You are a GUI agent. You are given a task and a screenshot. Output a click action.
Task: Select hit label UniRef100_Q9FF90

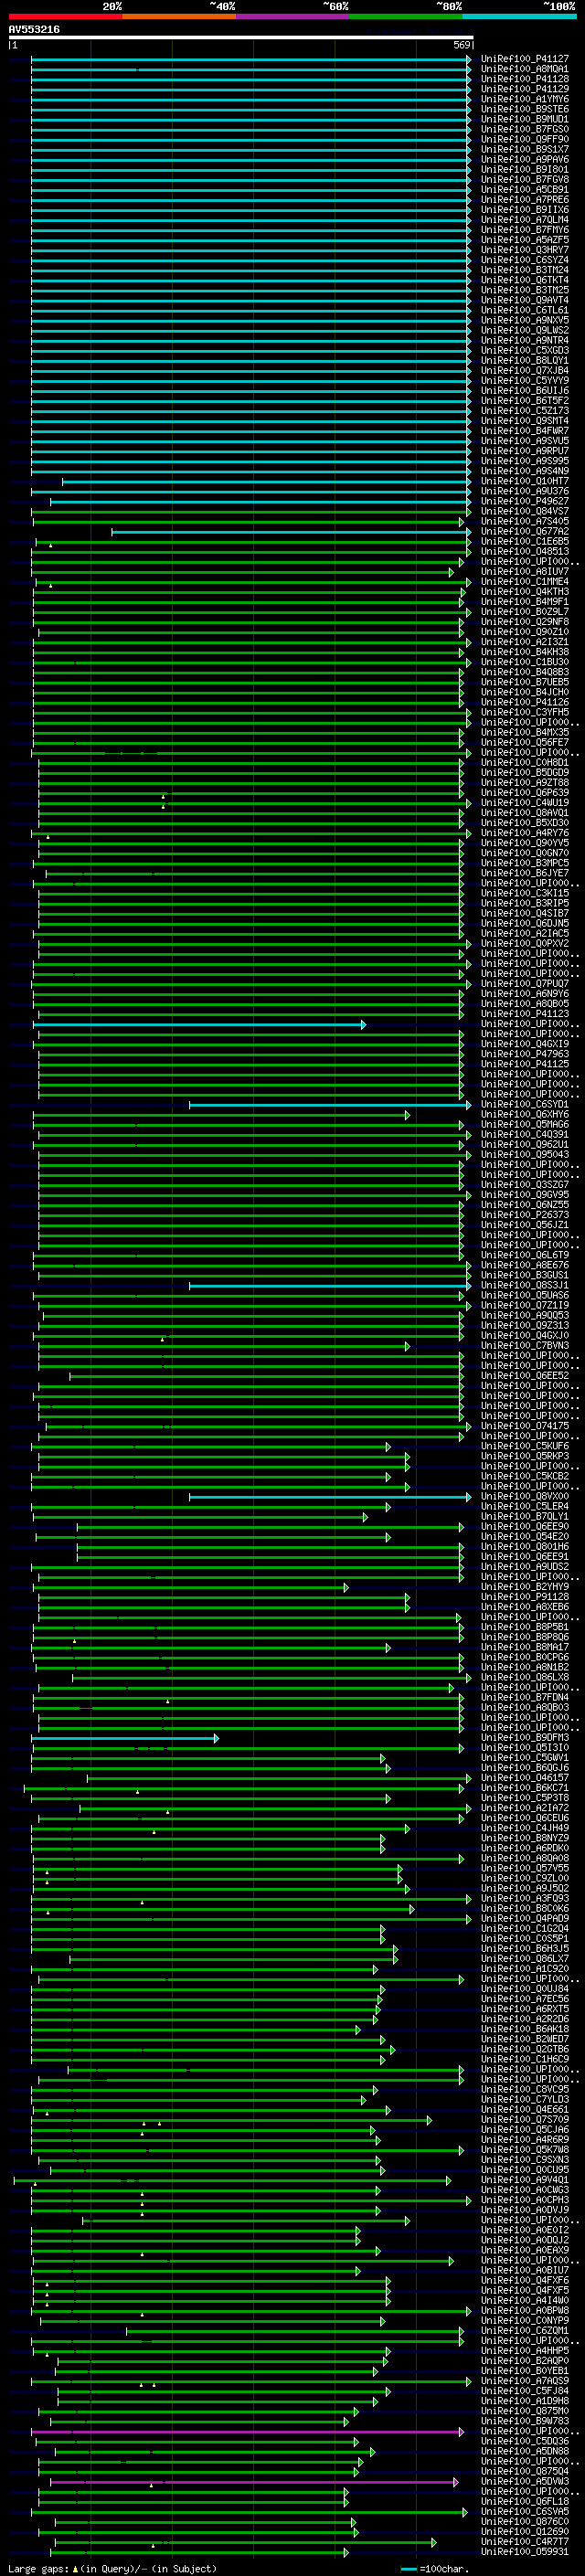[x=525, y=139]
